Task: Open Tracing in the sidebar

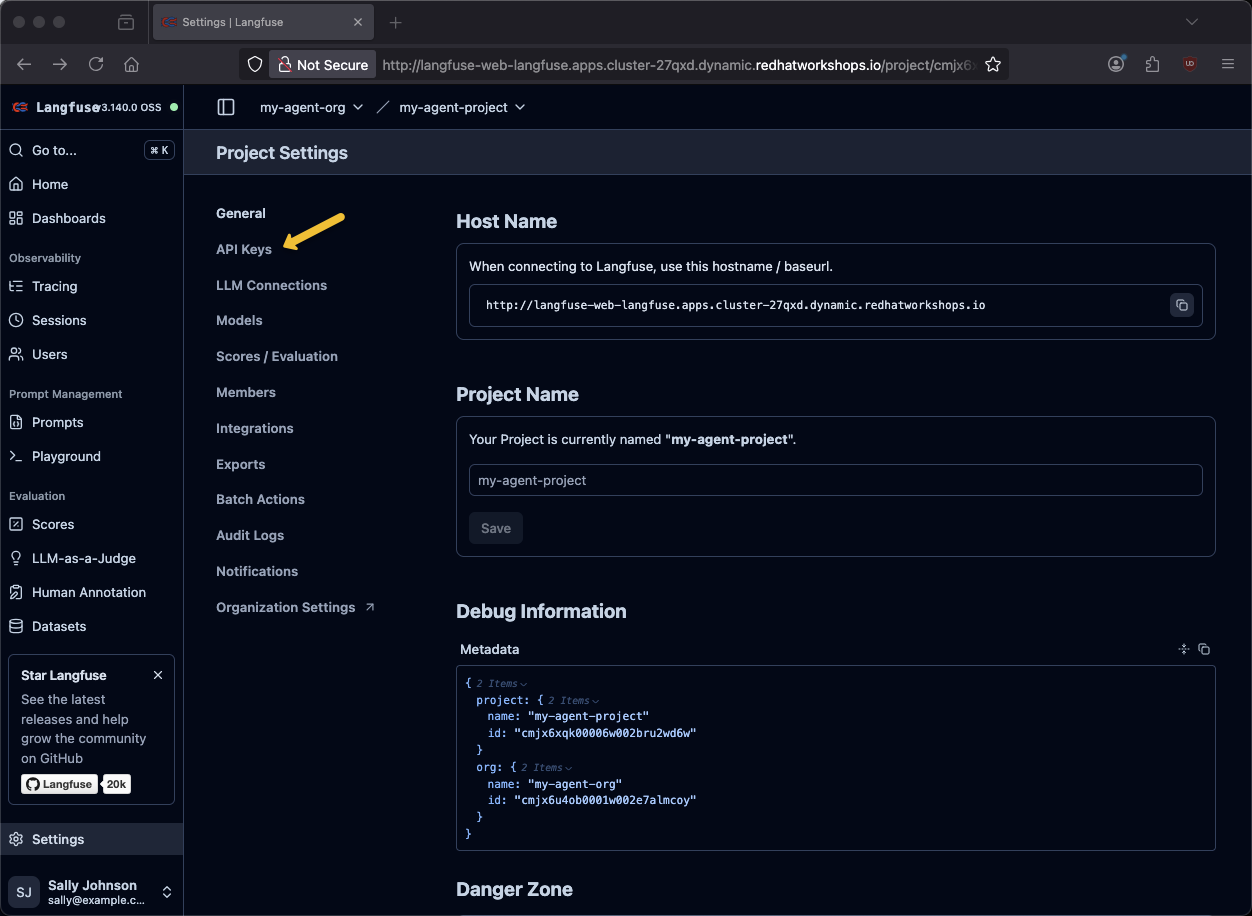Action: (54, 286)
